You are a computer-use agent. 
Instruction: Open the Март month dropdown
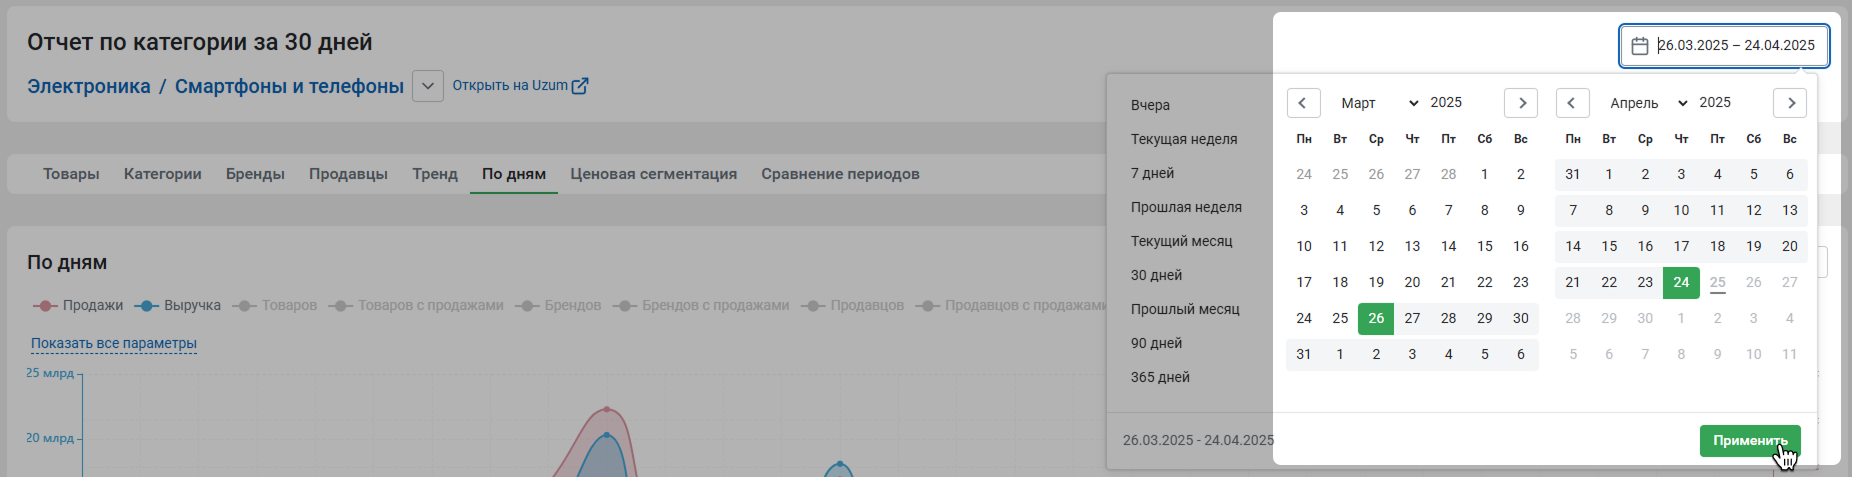tap(1379, 103)
